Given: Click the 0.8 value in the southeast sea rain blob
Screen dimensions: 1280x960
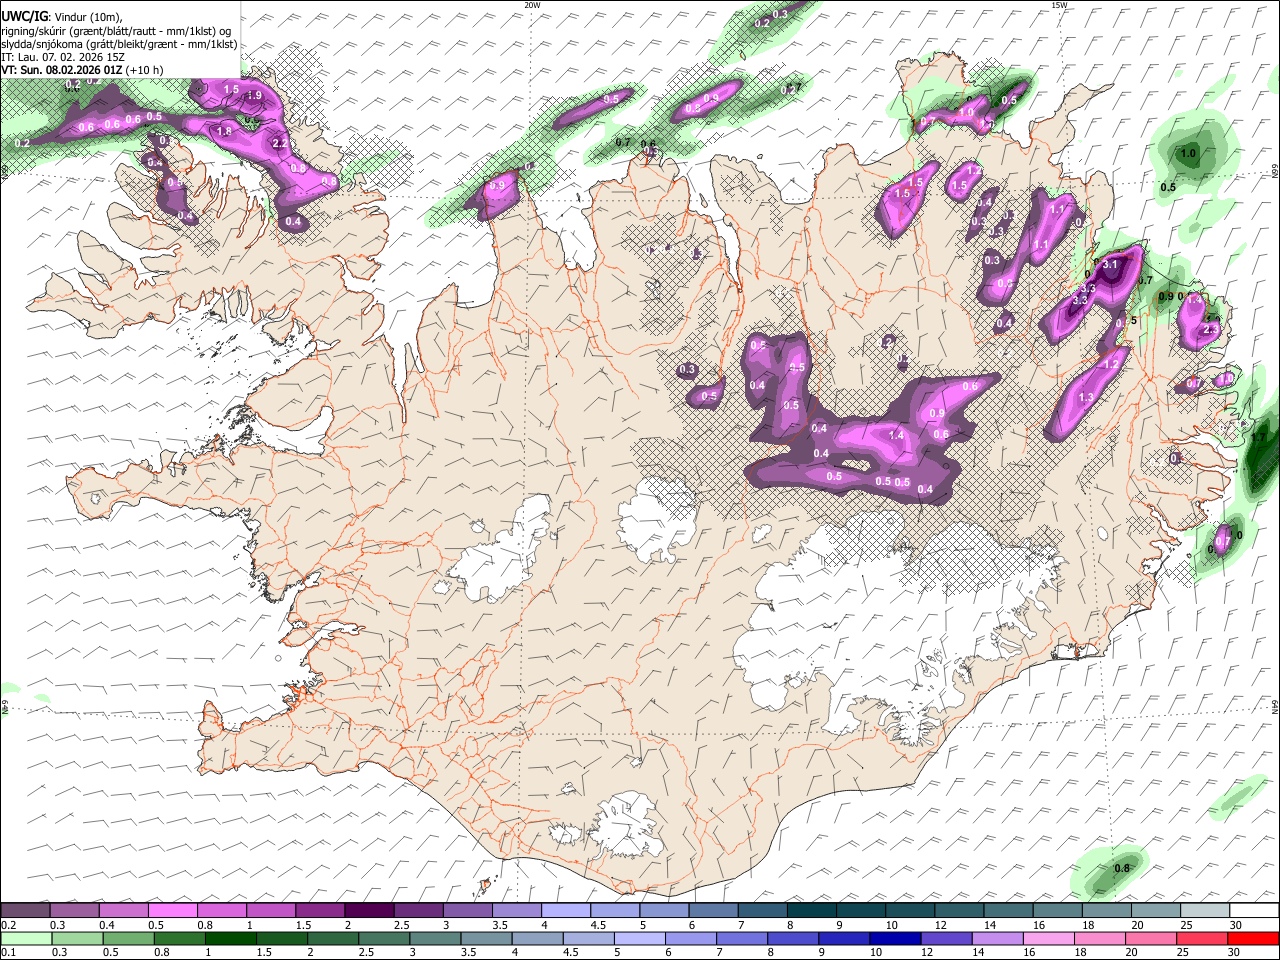Looking at the screenshot, I should (1122, 868).
